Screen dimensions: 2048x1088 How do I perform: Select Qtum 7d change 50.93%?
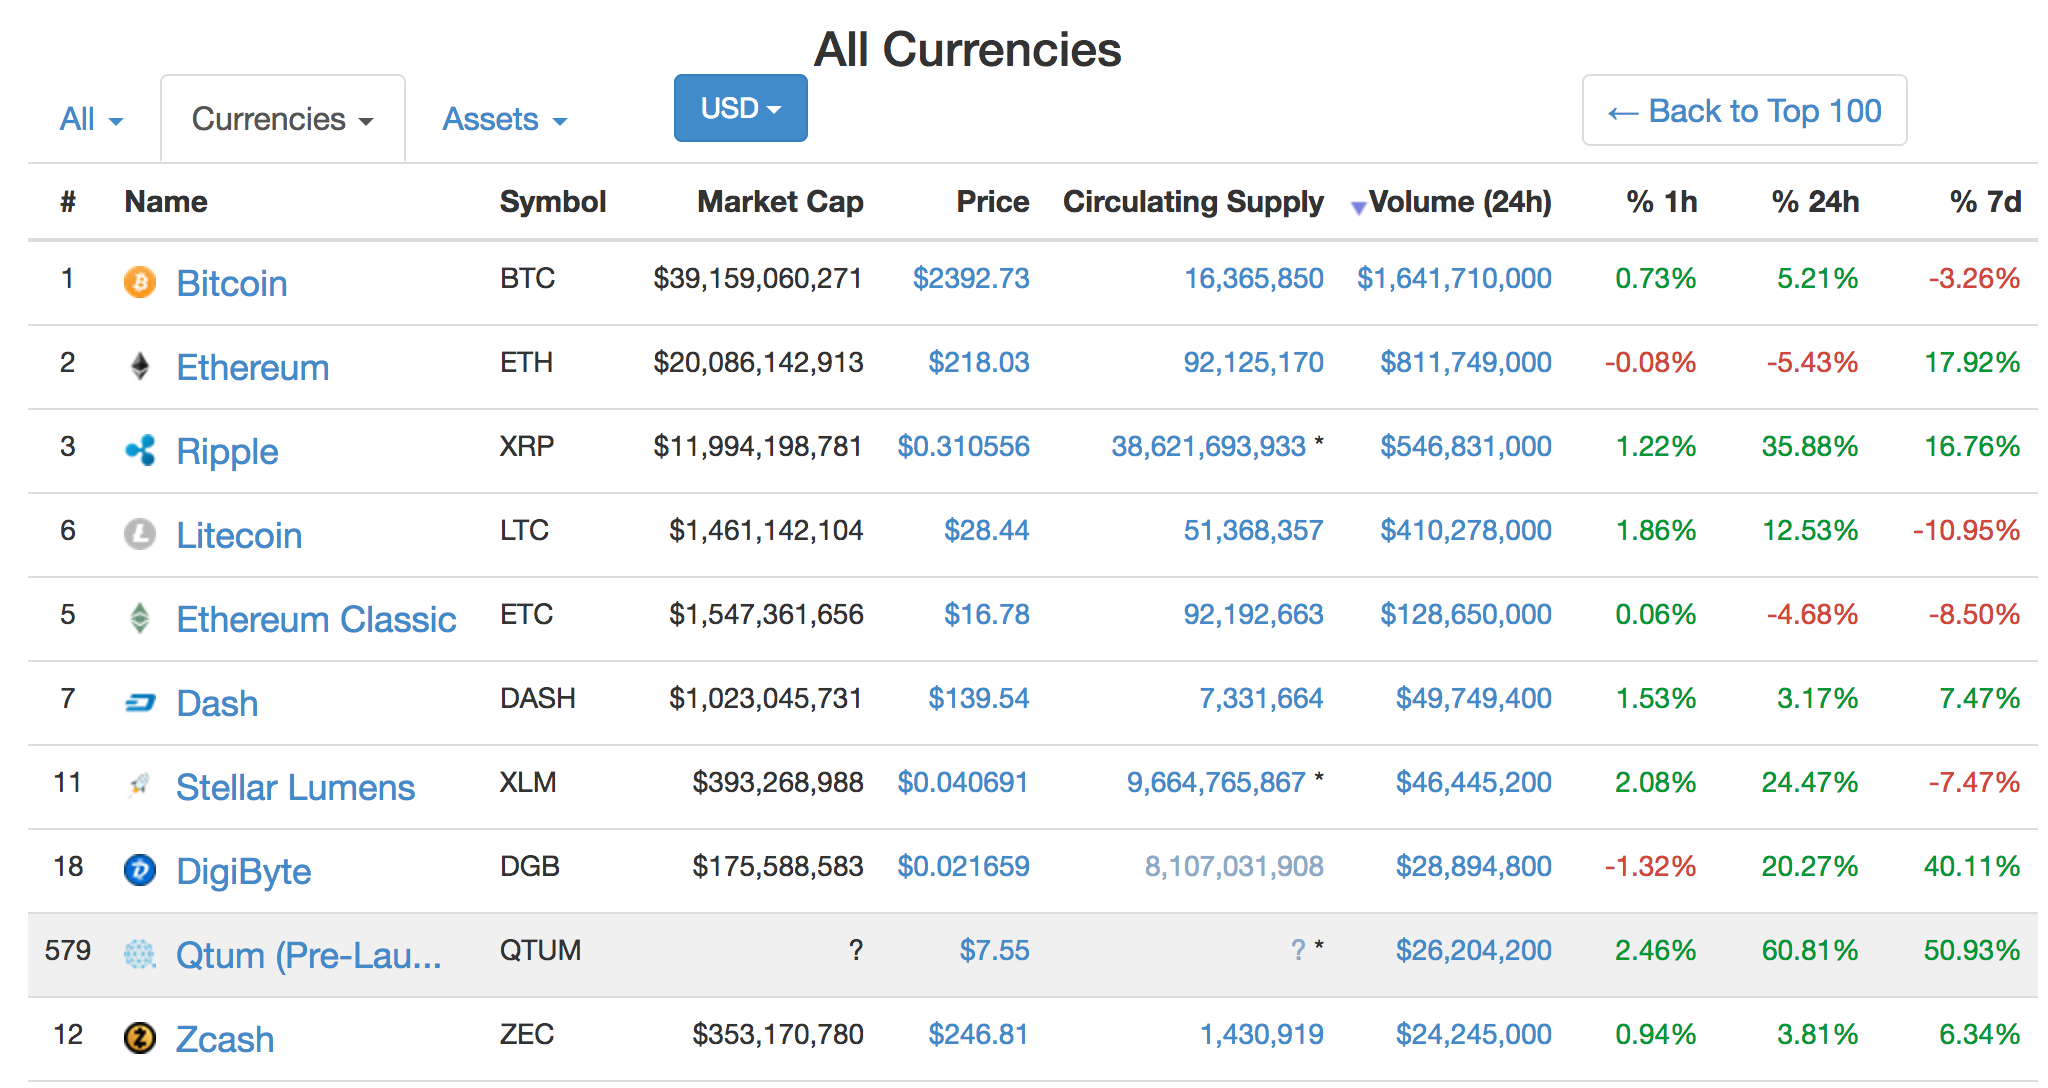tap(1972, 950)
